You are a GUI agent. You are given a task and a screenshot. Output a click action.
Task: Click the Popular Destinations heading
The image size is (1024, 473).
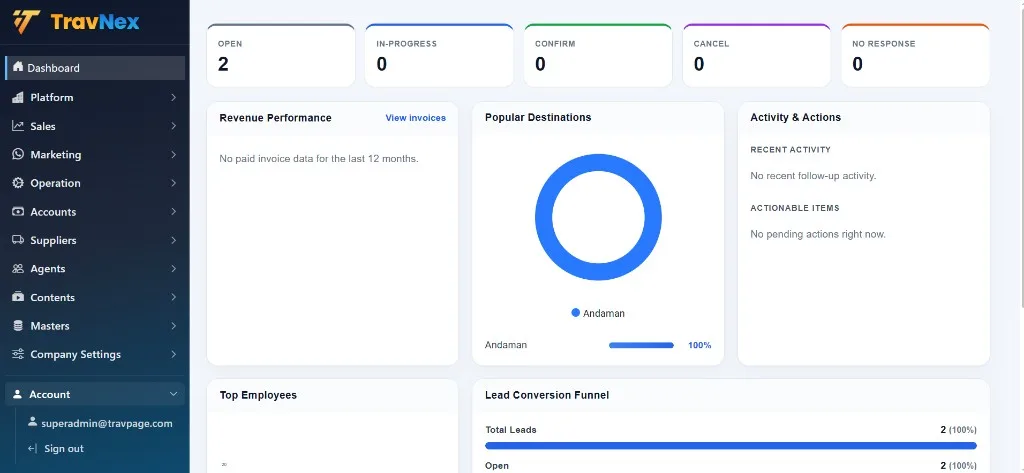click(x=538, y=118)
